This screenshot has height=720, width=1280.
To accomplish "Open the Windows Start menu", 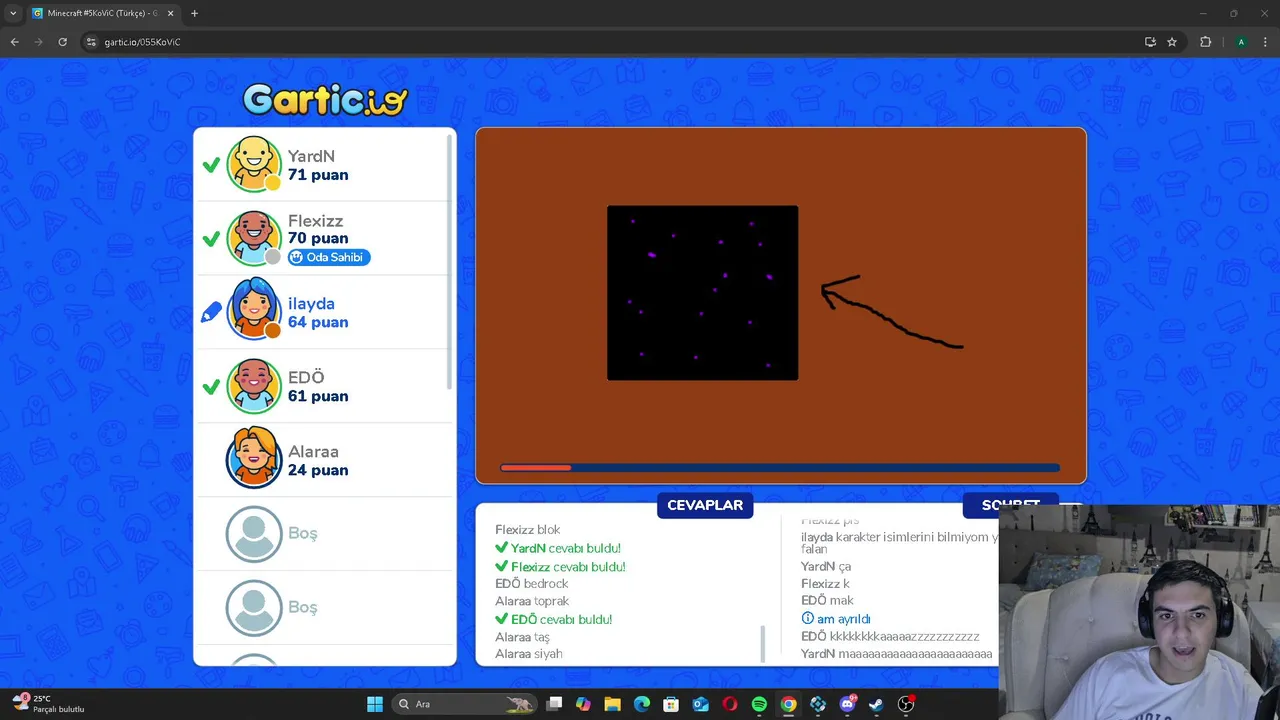I will (x=375, y=704).
